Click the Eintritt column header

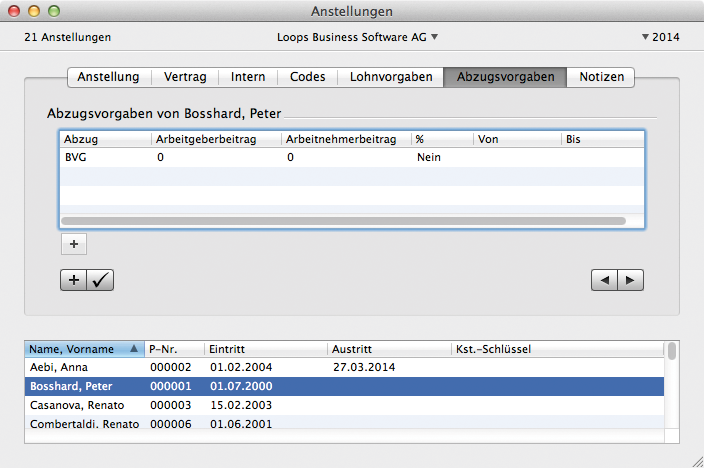point(265,349)
